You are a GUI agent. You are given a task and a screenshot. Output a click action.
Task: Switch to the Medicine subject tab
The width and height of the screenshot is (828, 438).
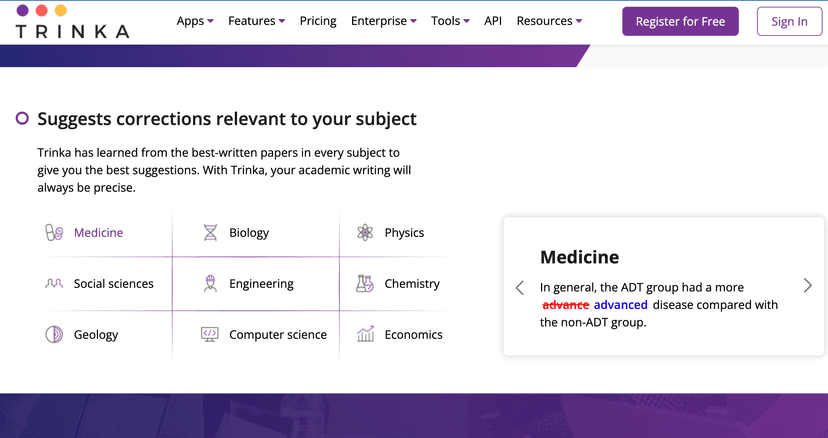pos(98,232)
